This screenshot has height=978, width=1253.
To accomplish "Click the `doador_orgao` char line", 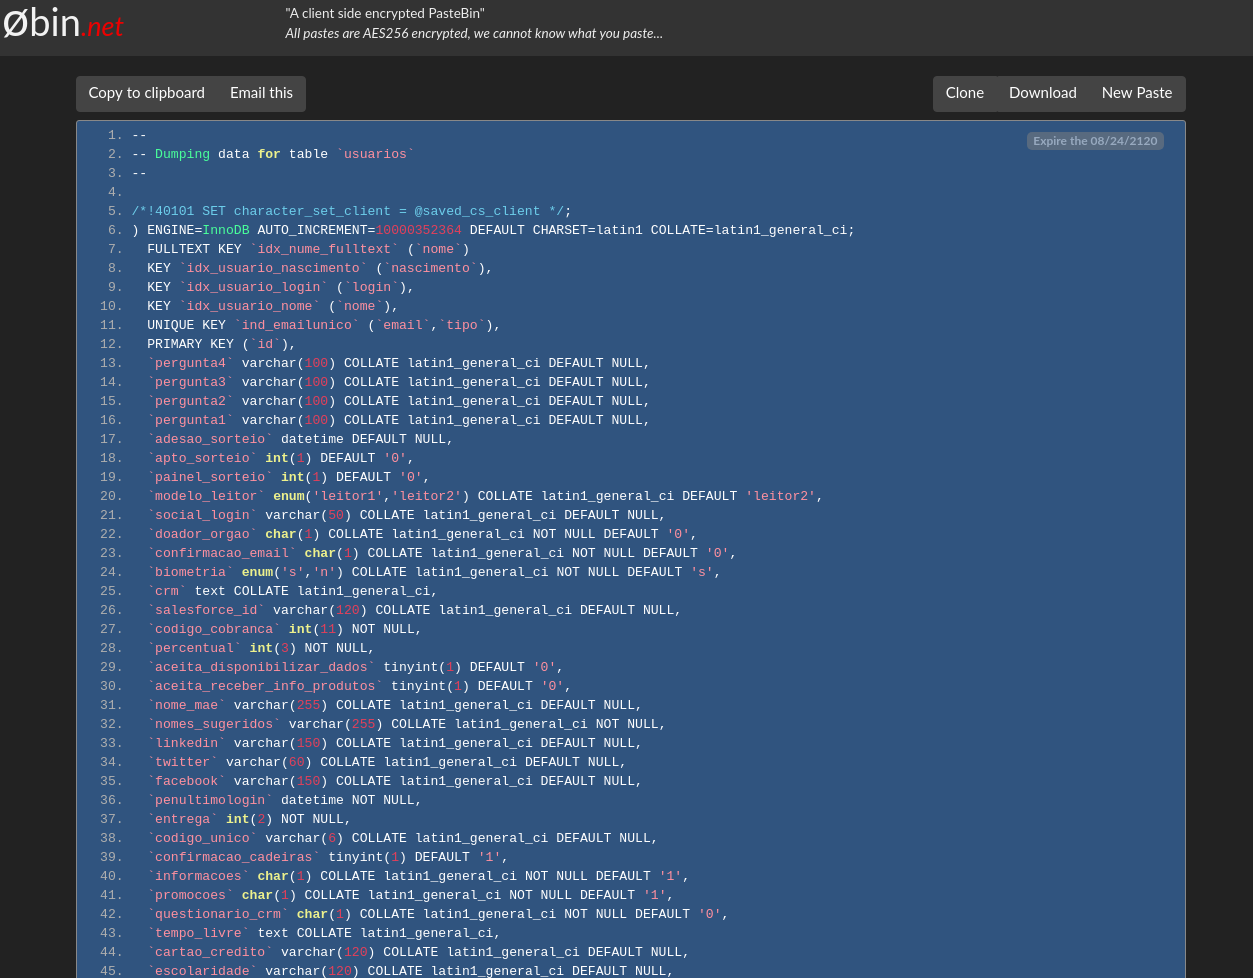I will (x=422, y=534).
